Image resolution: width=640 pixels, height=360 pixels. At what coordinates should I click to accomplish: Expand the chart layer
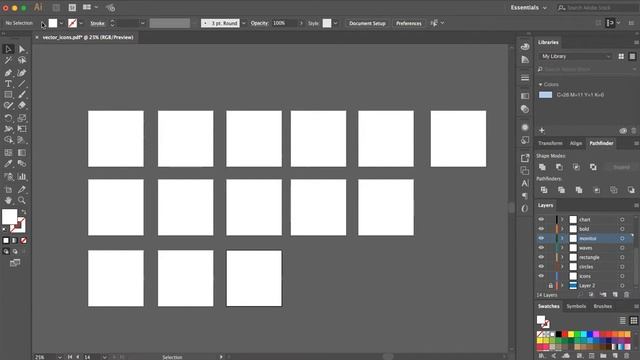(562, 220)
